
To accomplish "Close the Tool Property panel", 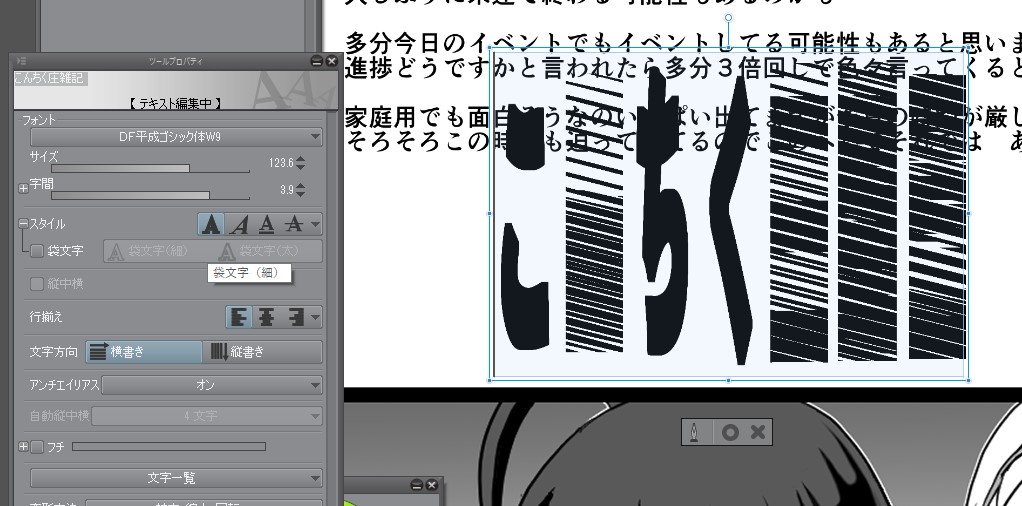I will (x=331, y=61).
